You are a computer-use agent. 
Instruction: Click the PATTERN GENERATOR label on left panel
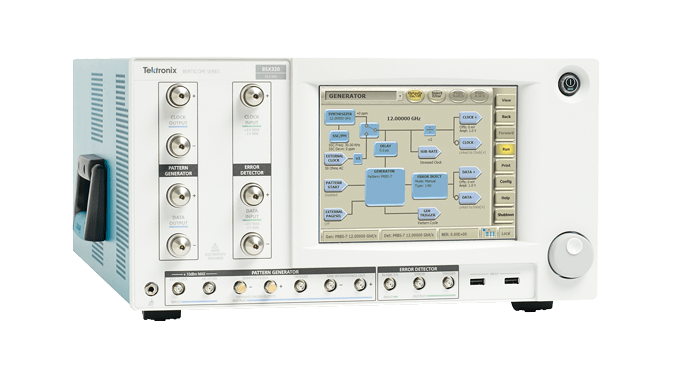(178, 170)
